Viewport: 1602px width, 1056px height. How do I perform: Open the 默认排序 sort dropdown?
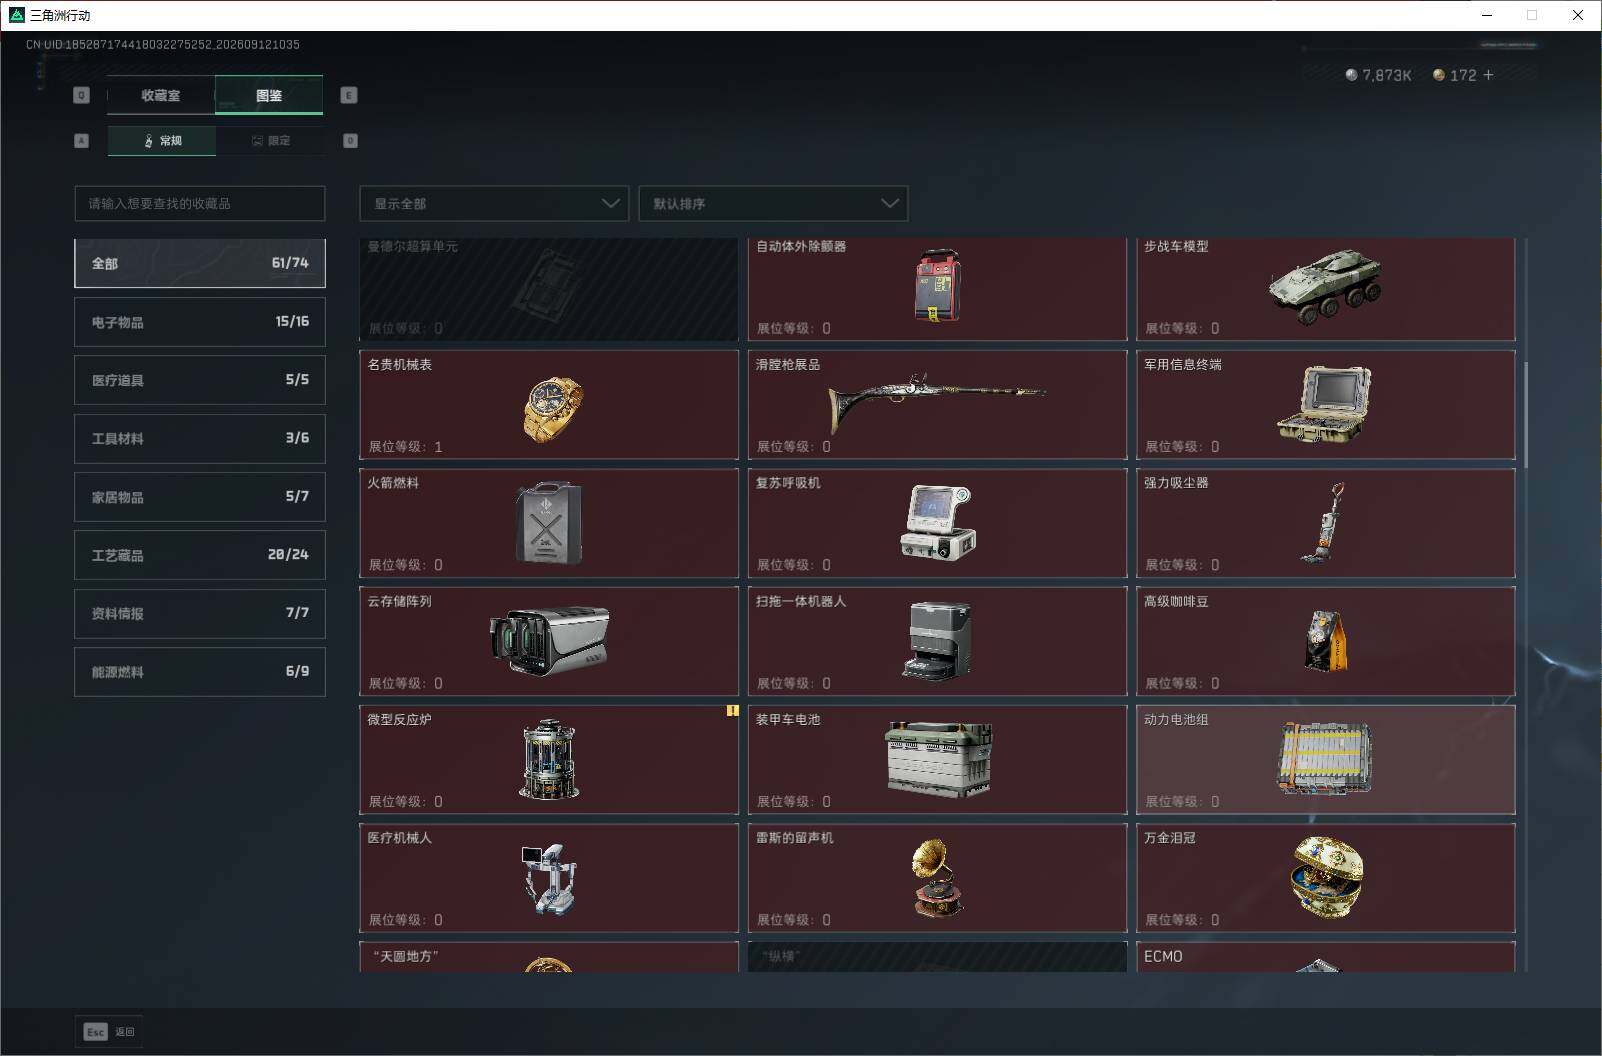click(x=773, y=203)
